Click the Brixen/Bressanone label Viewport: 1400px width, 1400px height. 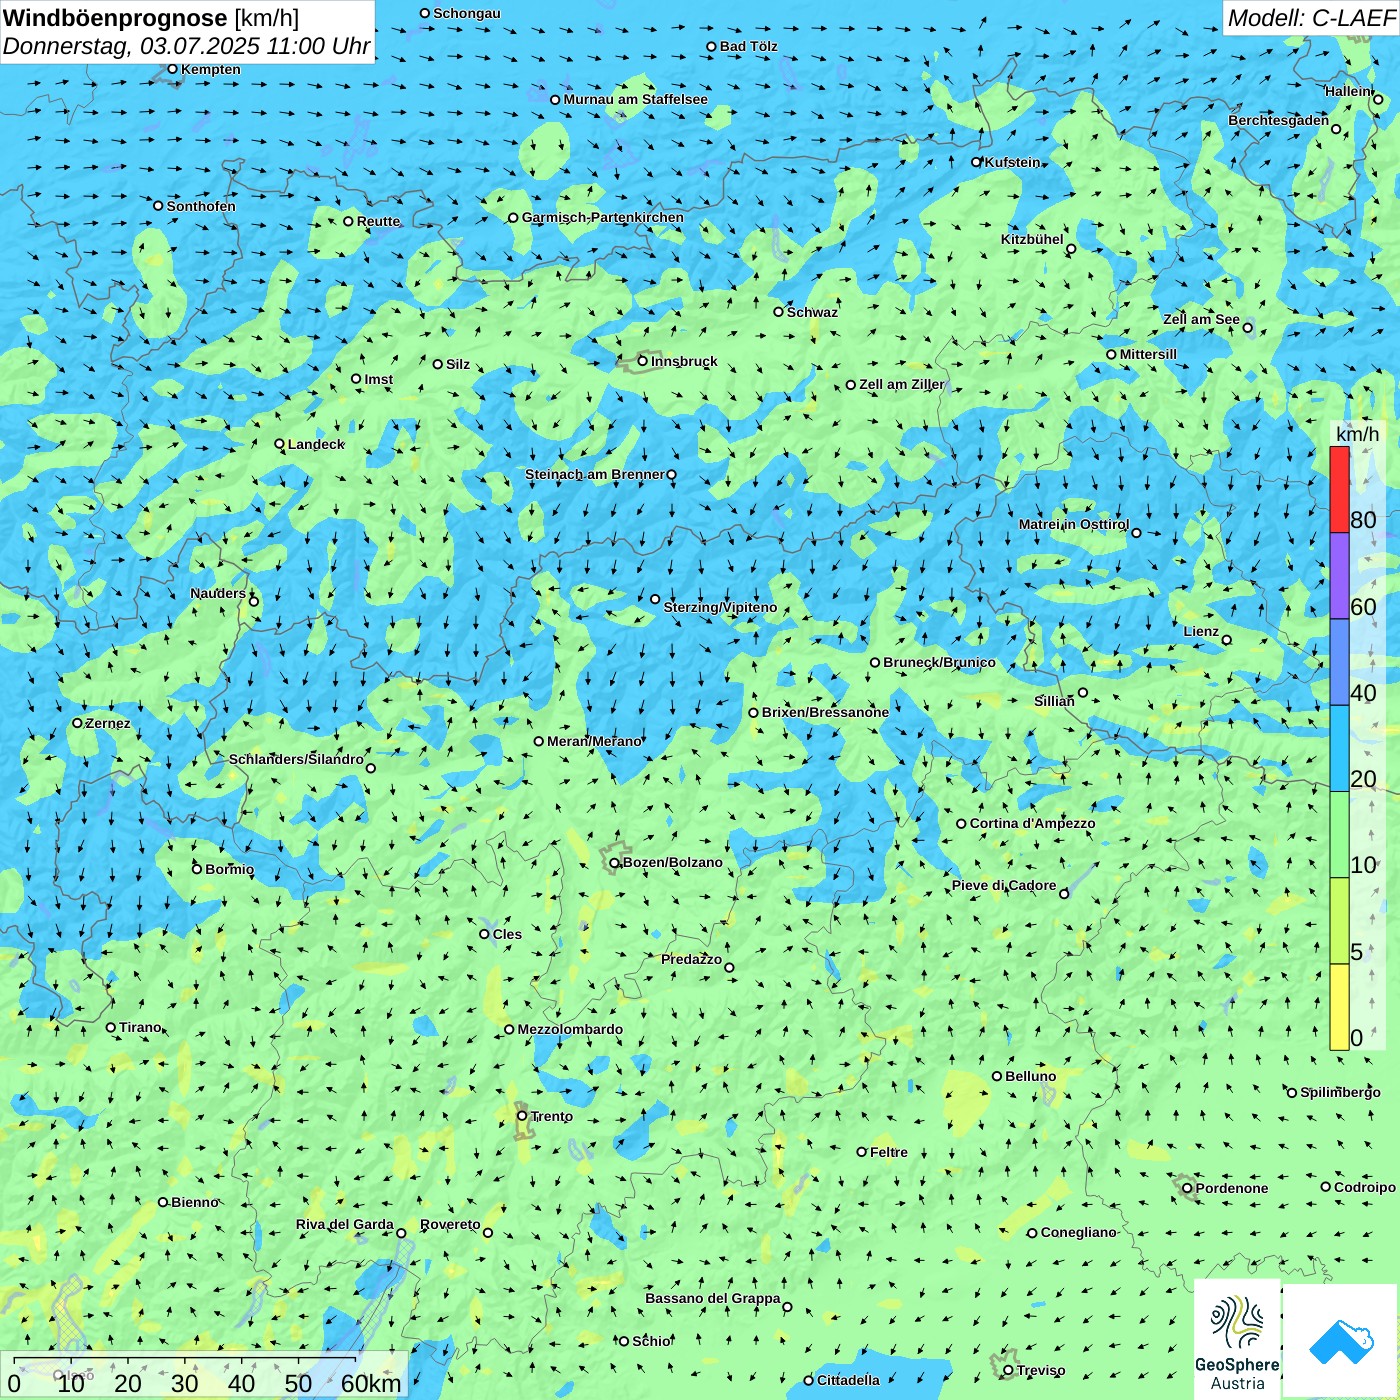(825, 712)
